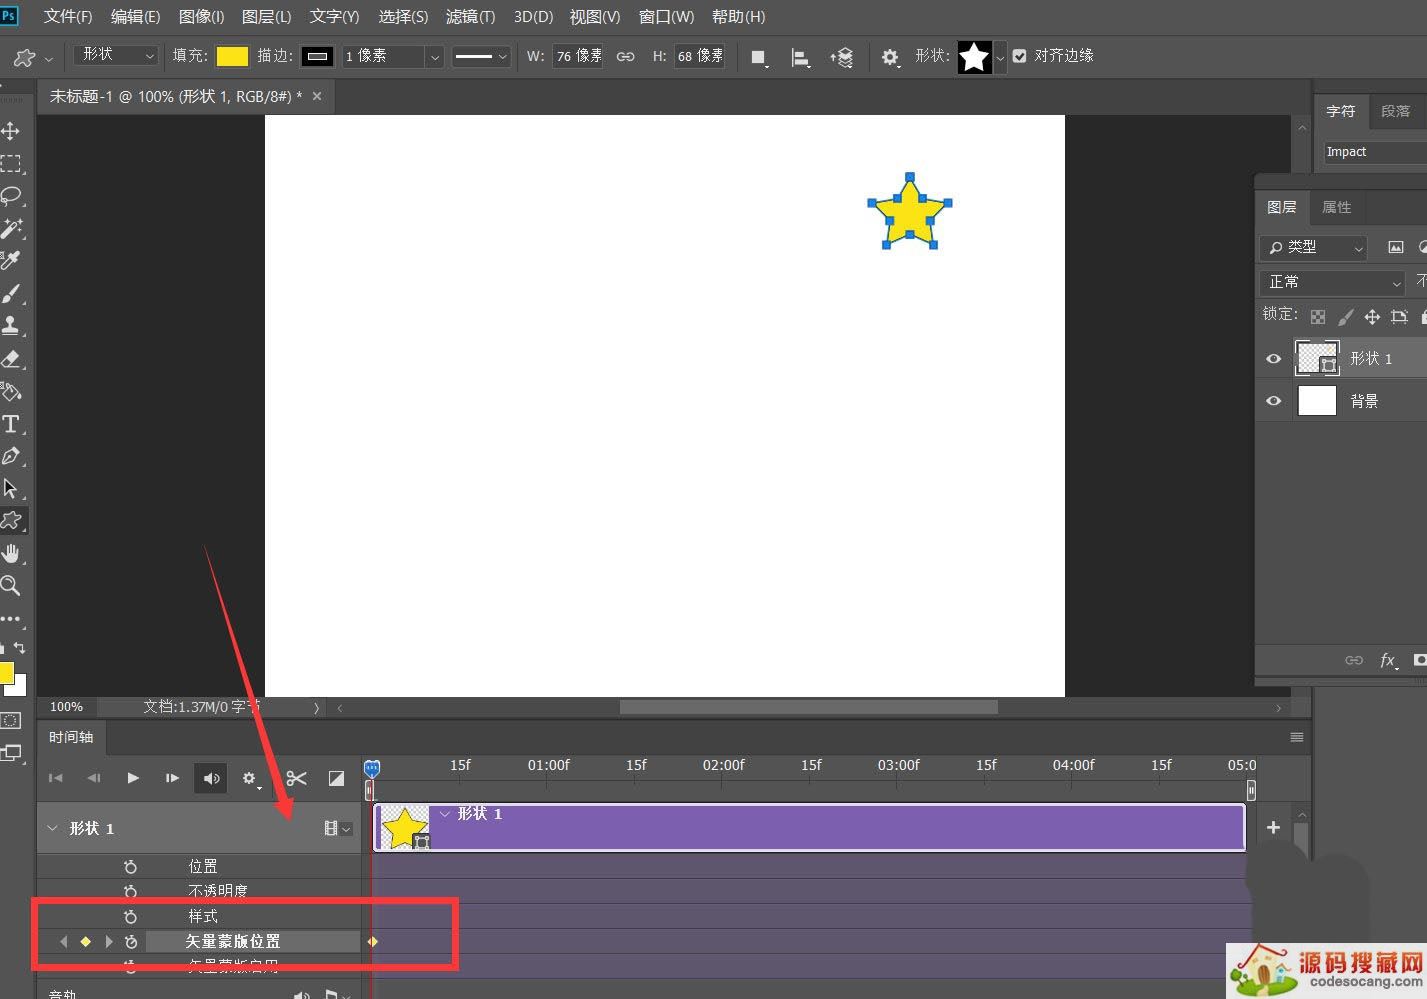Select the Lasso tool
This screenshot has height=999, width=1427.
point(11,196)
